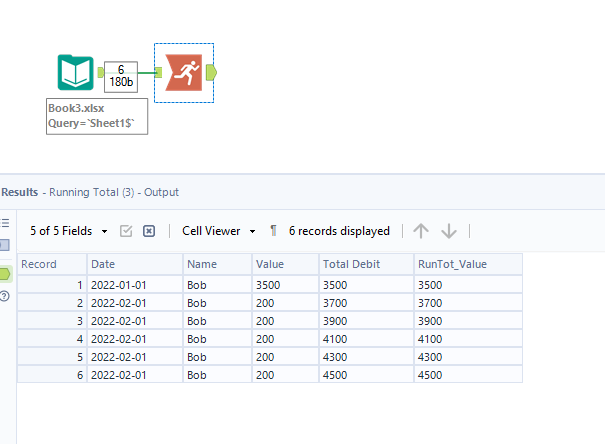Select record row number 6
This screenshot has height=444, width=605.
coord(51,374)
